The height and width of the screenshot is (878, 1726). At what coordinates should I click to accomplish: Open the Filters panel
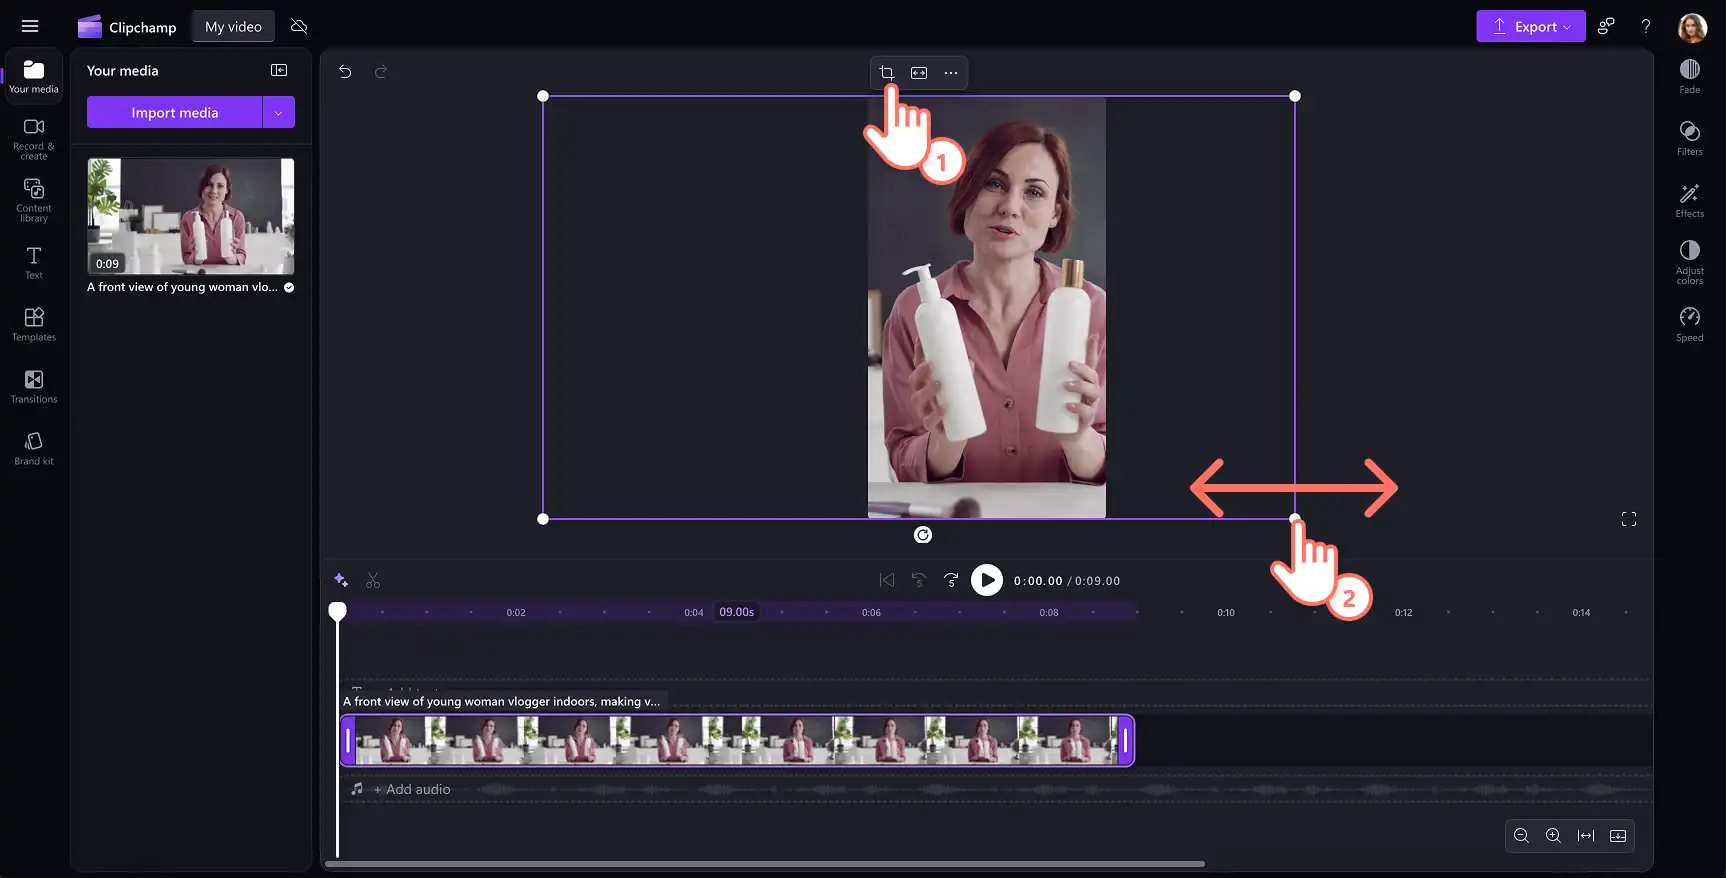click(1689, 138)
